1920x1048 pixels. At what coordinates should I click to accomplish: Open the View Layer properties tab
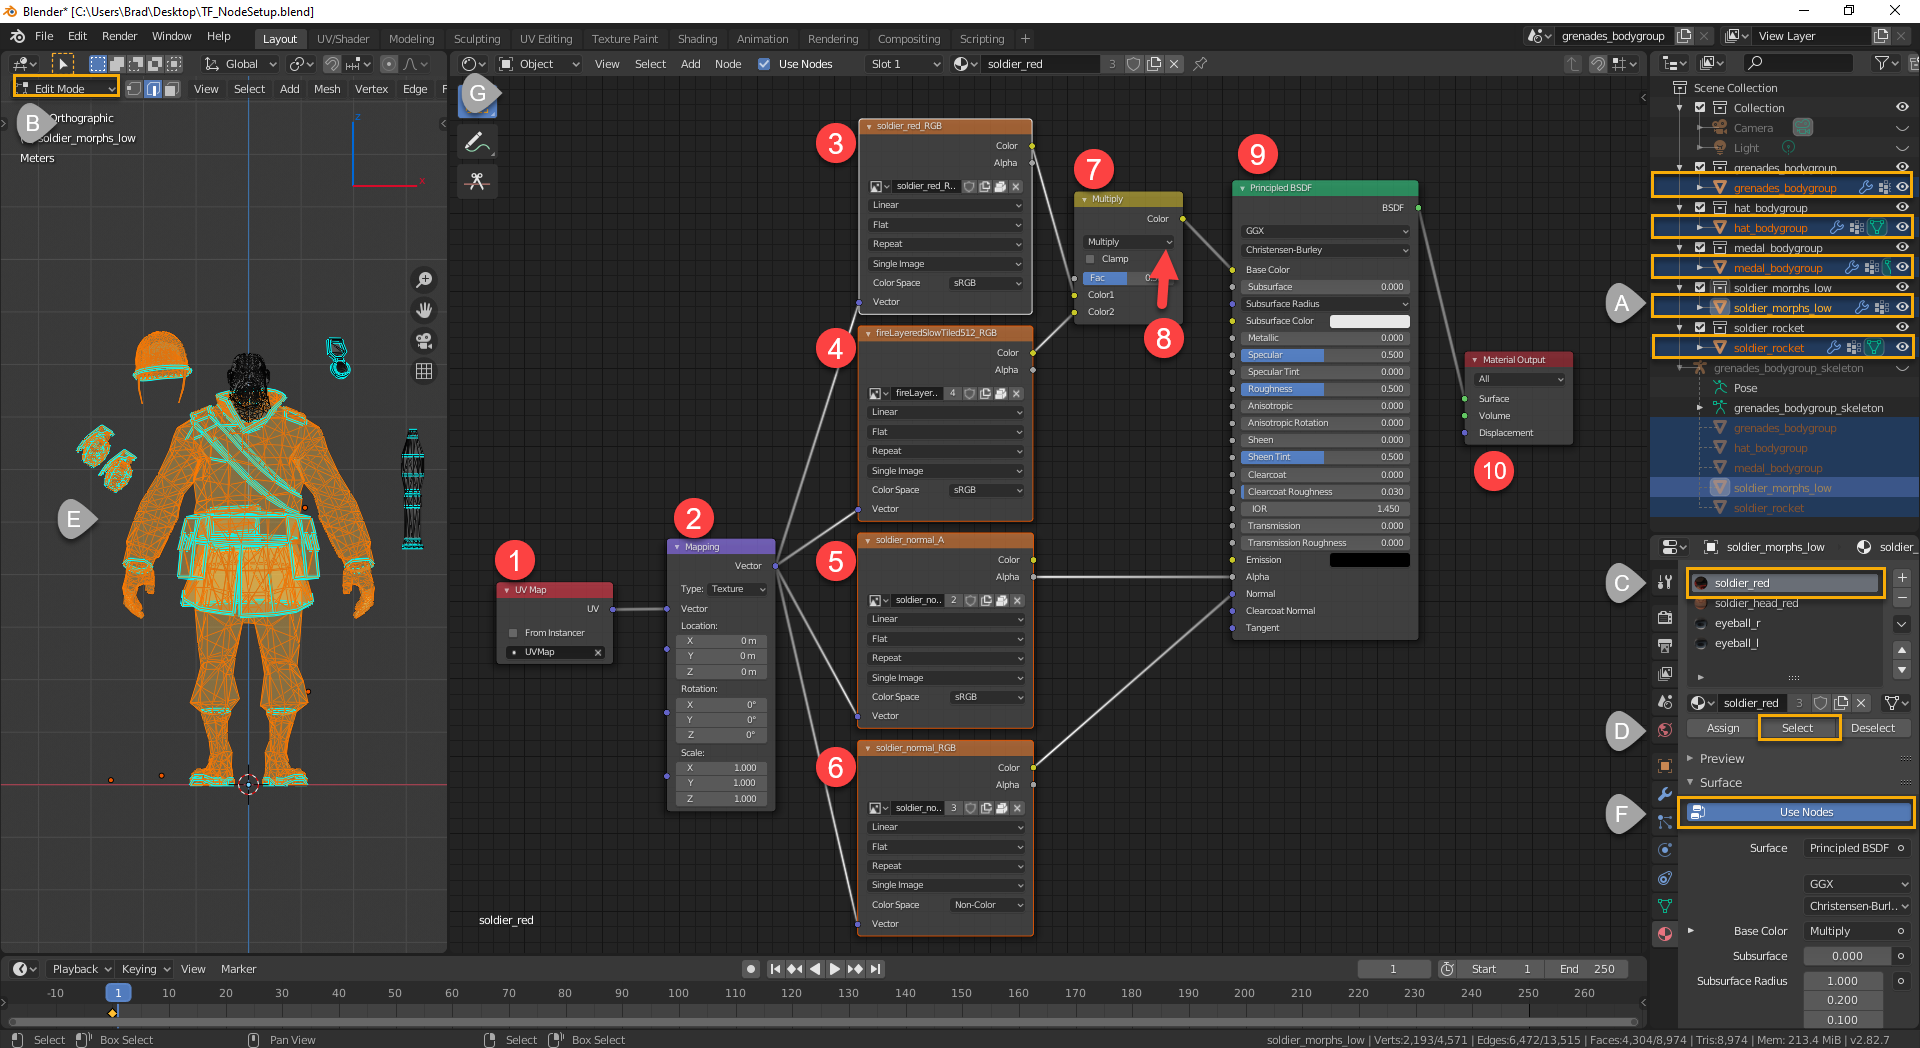pyautogui.click(x=1665, y=674)
